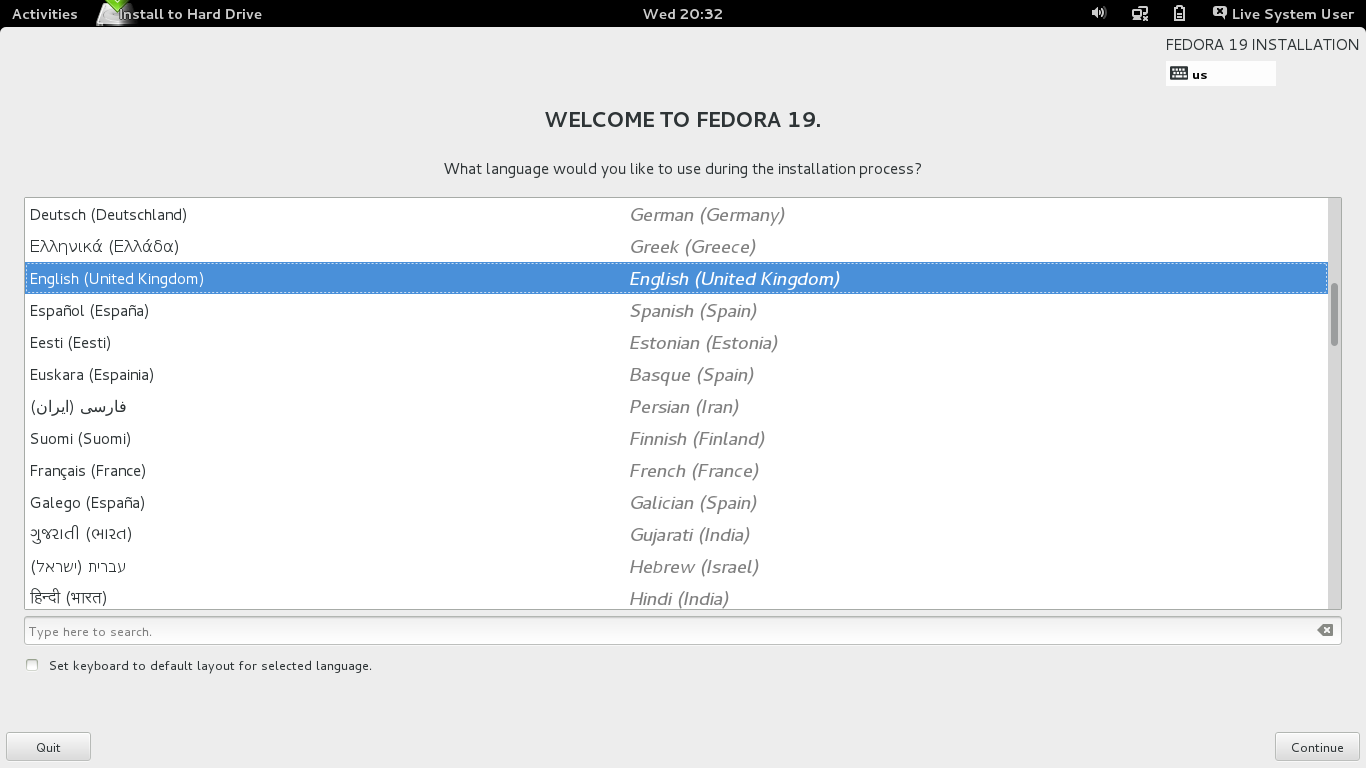Select Suomi (Suomi) language
1366x768 pixels.
[x=676, y=438]
